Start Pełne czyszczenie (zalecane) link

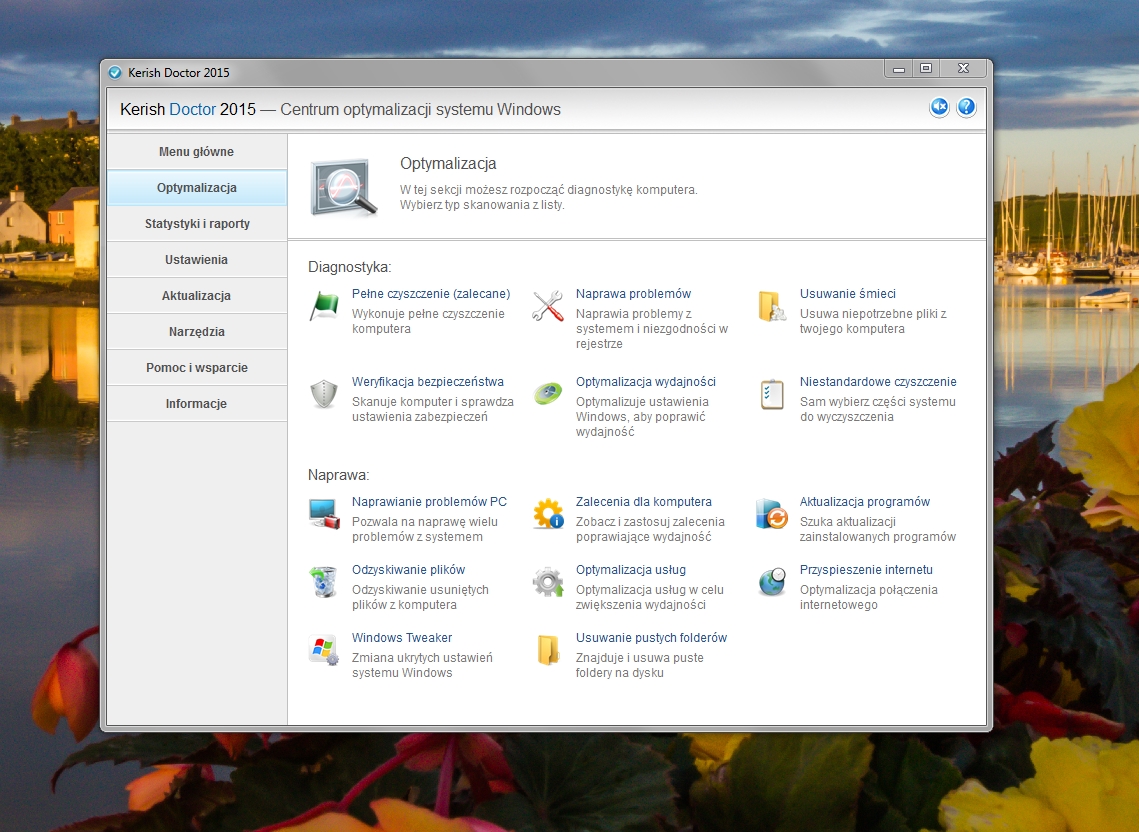coord(431,294)
